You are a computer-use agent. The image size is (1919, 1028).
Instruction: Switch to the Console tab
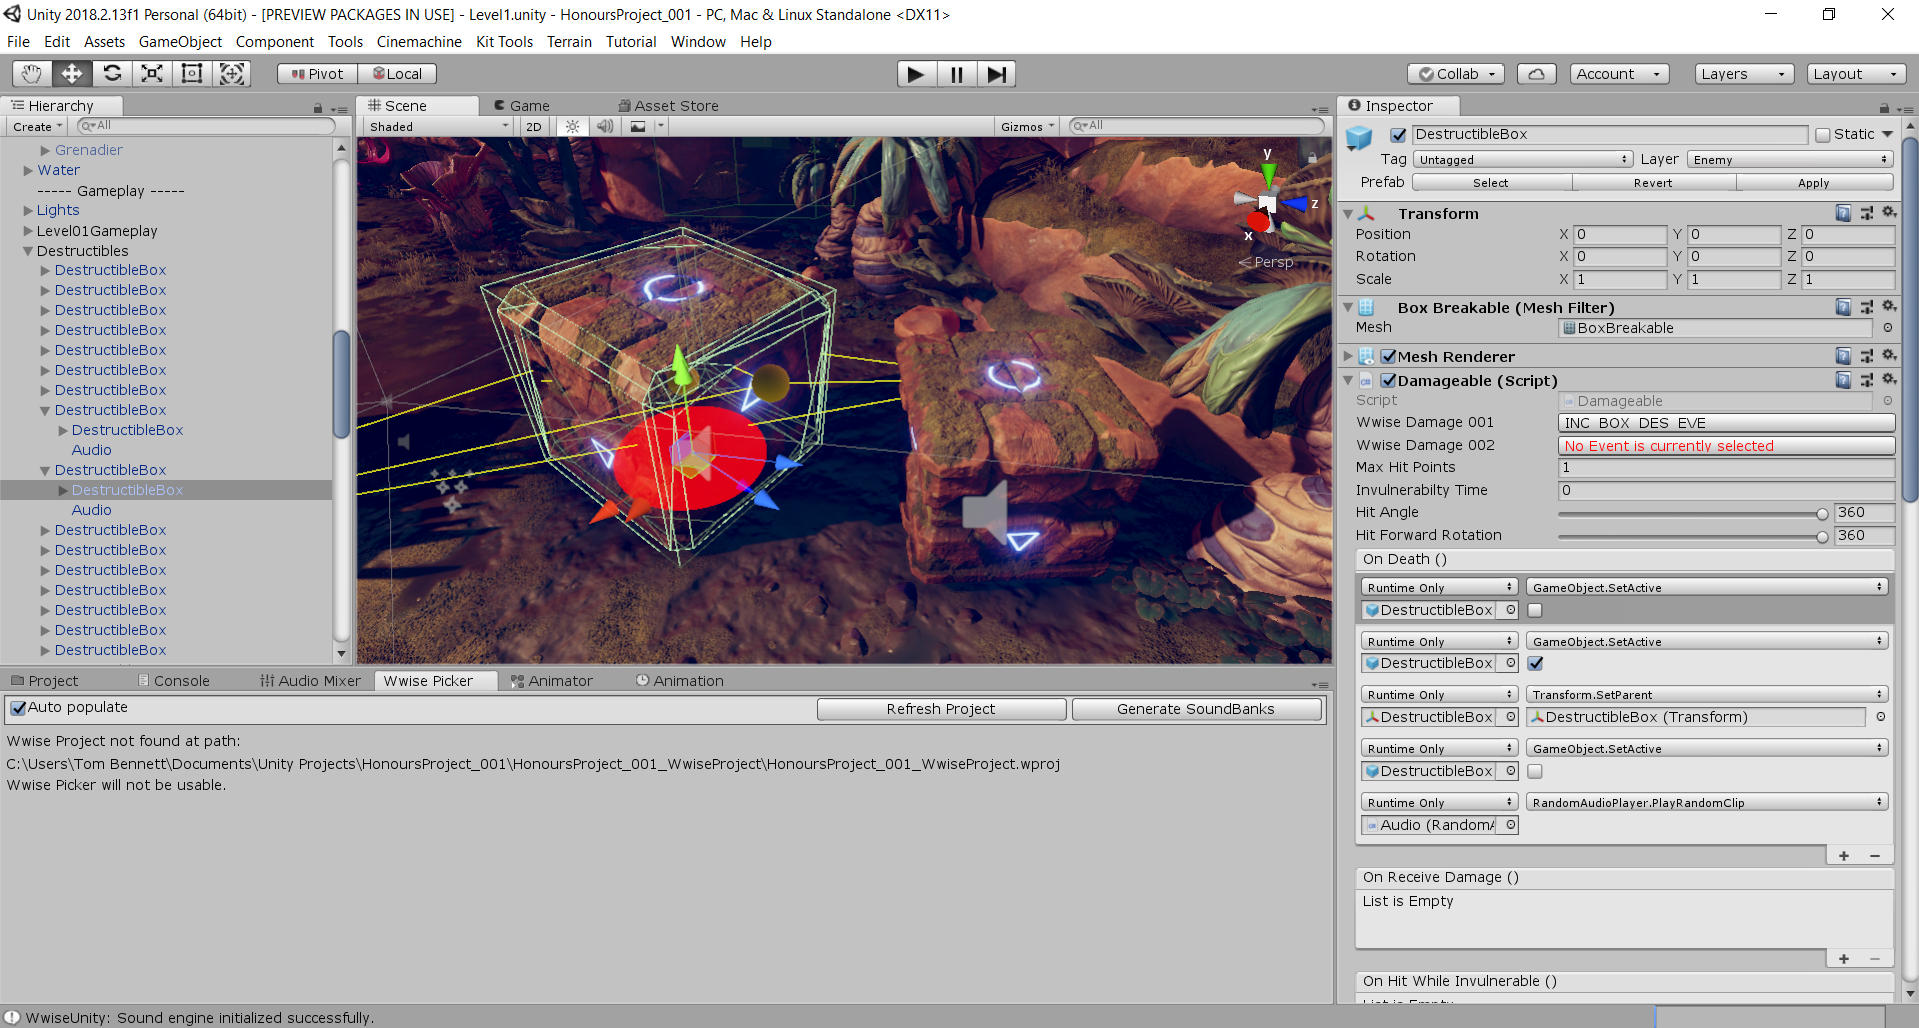coord(174,681)
